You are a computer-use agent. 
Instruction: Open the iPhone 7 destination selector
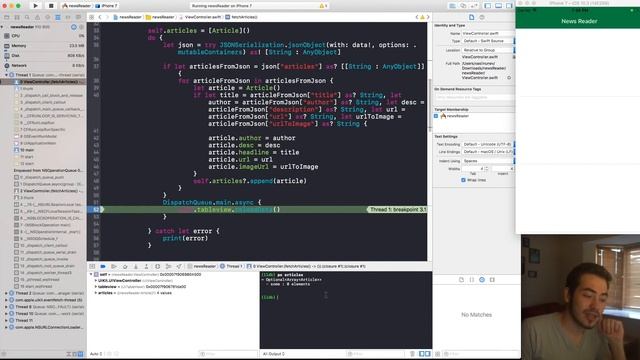[107, 6]
